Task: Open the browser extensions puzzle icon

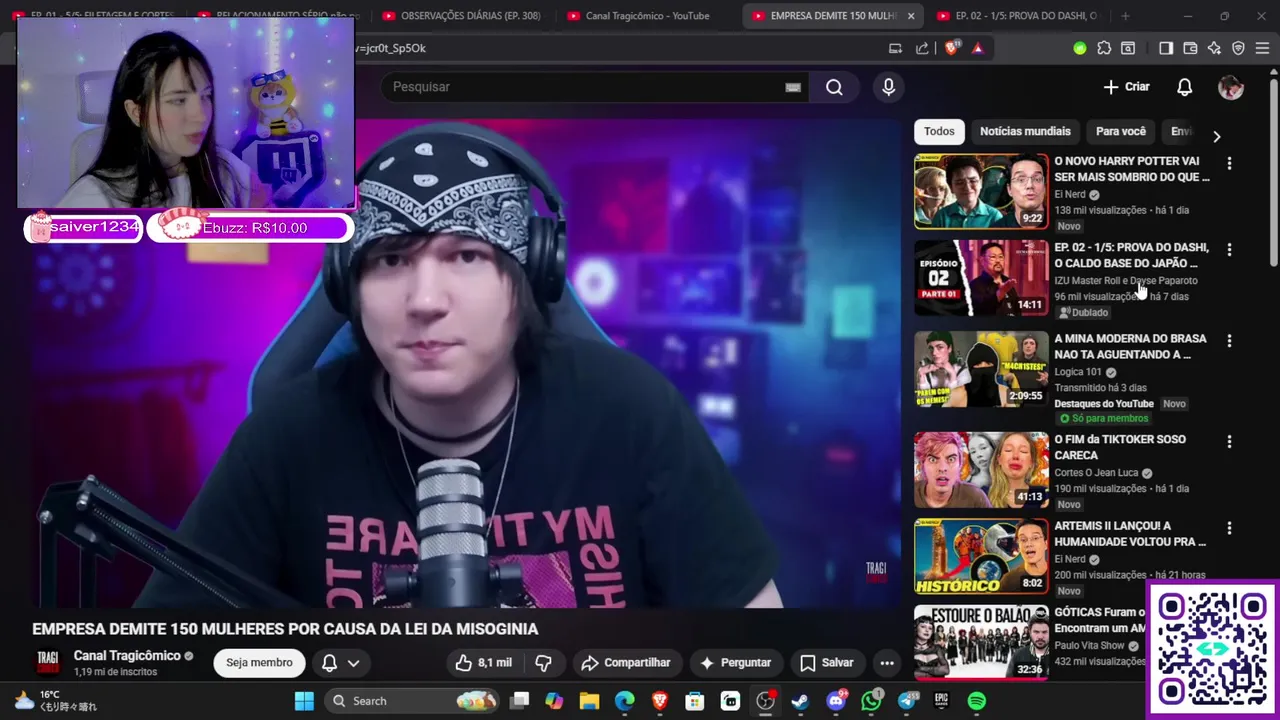Action: [1104, 48]
